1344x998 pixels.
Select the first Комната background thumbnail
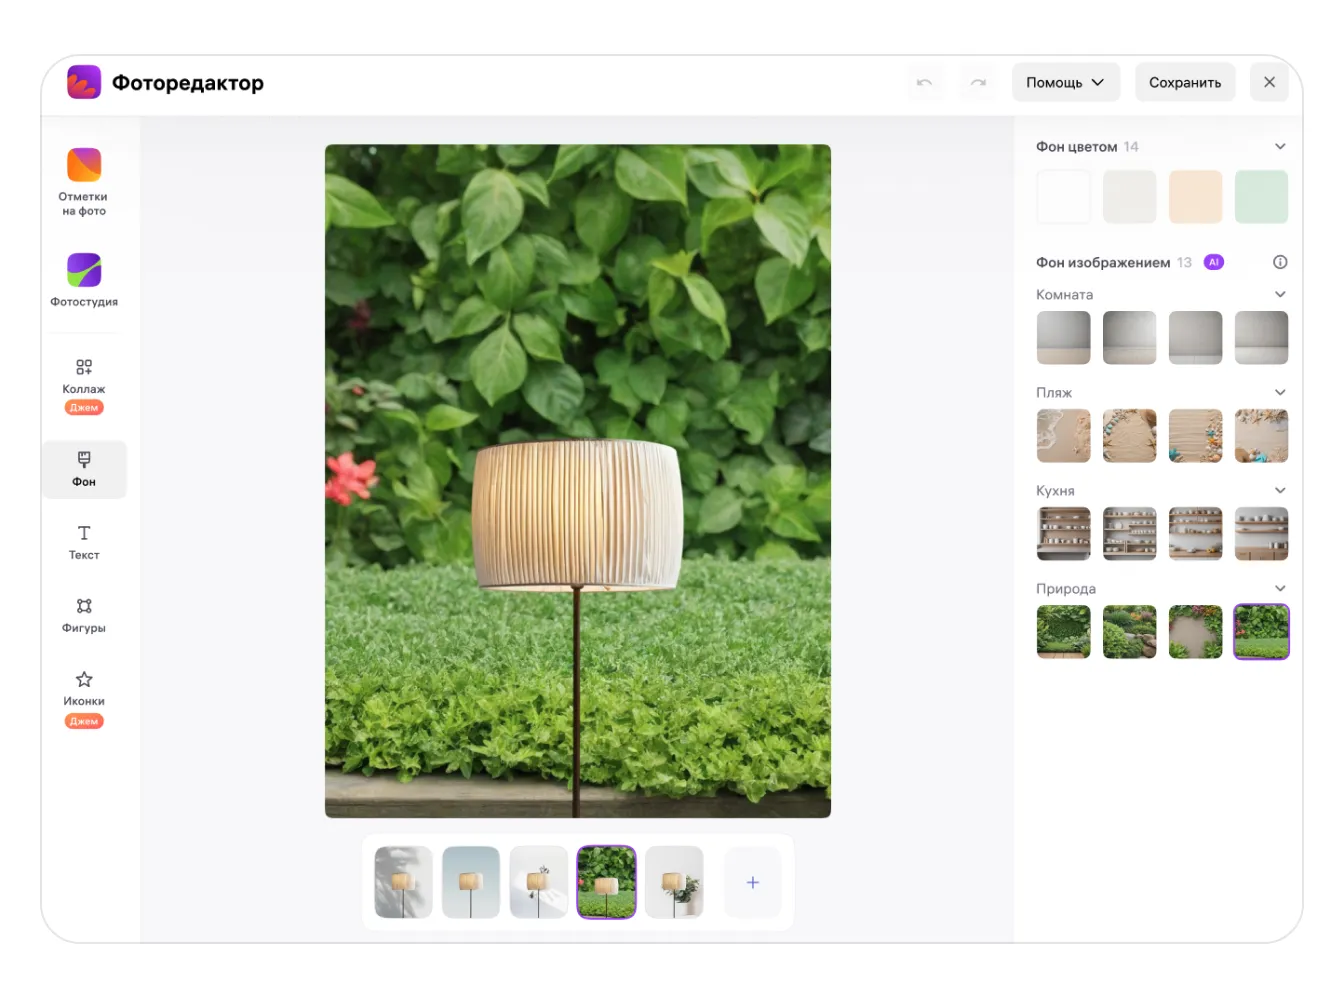point(1063,338)
